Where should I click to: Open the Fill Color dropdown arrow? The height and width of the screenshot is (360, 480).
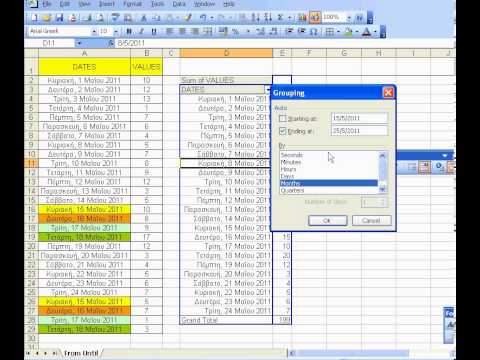tap(357, 32)
